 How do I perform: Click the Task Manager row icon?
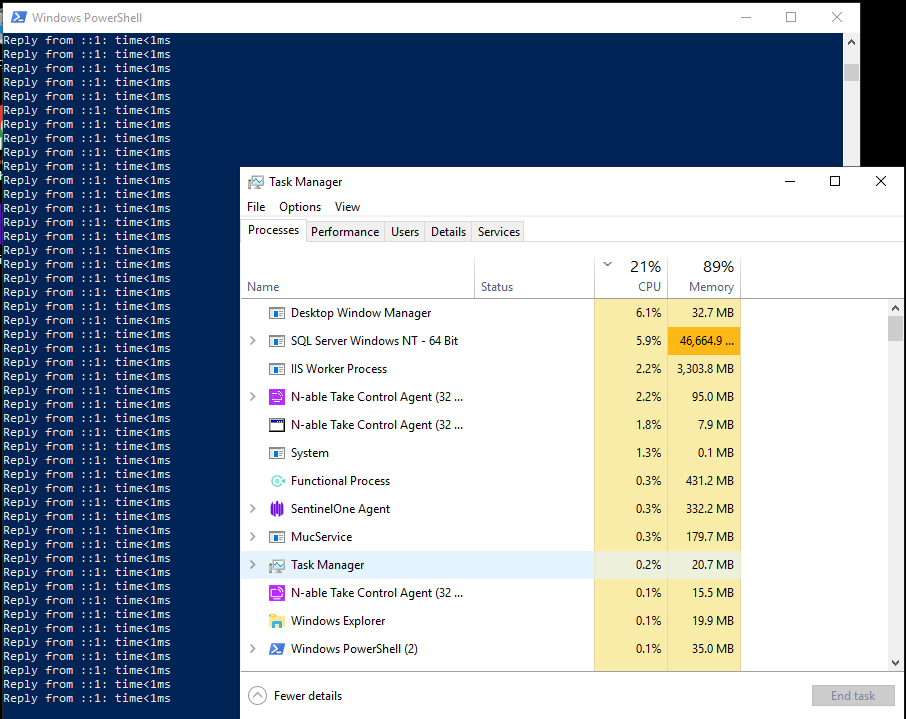click(277, 565)
